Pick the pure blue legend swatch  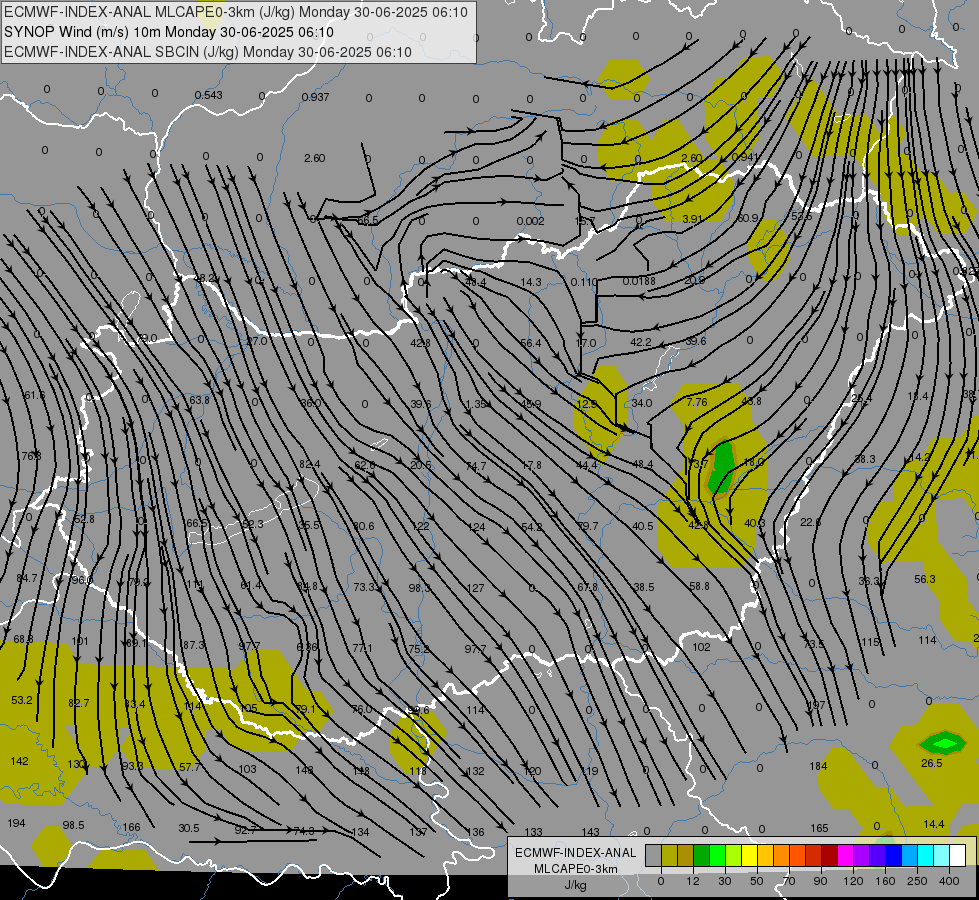[894, 855]
